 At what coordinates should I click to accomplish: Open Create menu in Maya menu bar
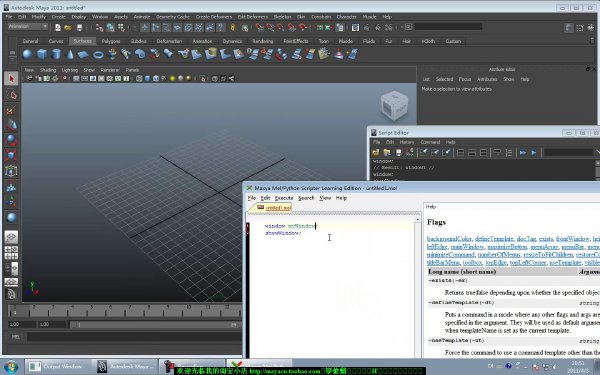(59, 17)
